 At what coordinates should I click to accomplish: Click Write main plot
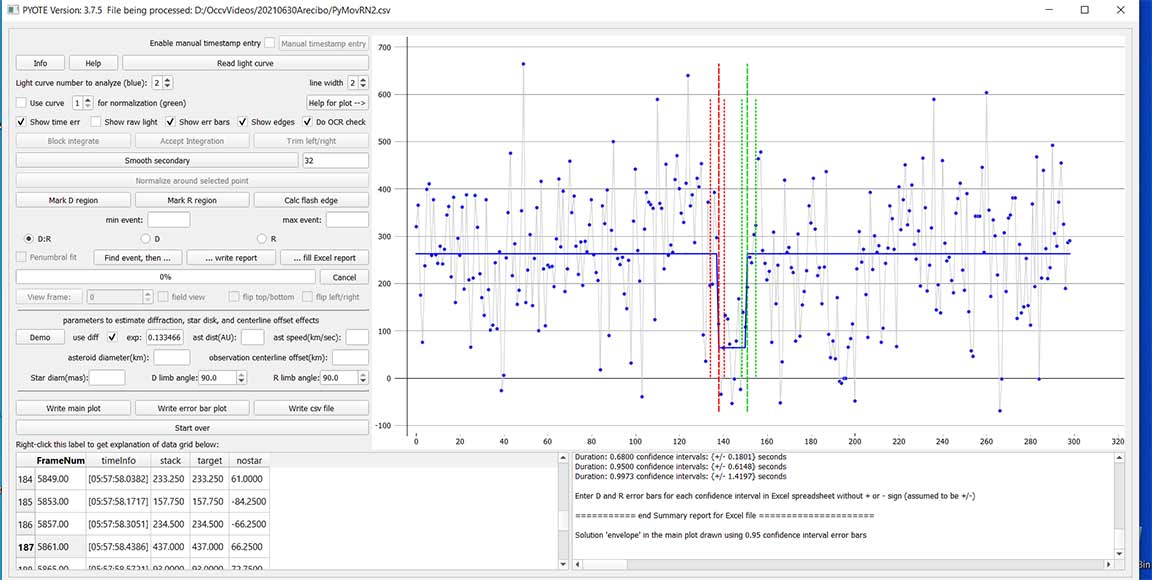(x=73, y=408)
